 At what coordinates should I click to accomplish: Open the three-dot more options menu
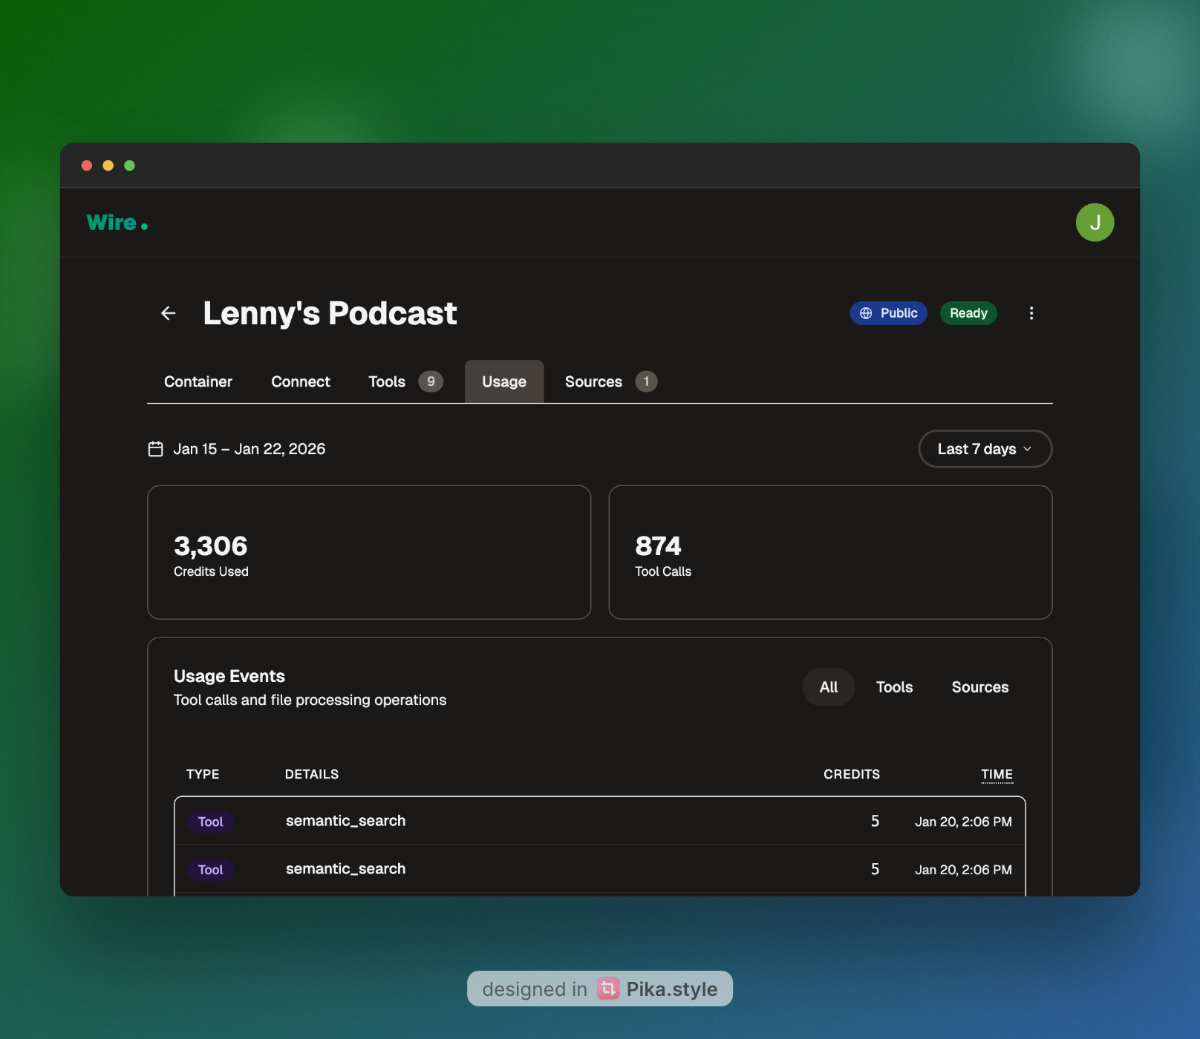point(1031,314)
